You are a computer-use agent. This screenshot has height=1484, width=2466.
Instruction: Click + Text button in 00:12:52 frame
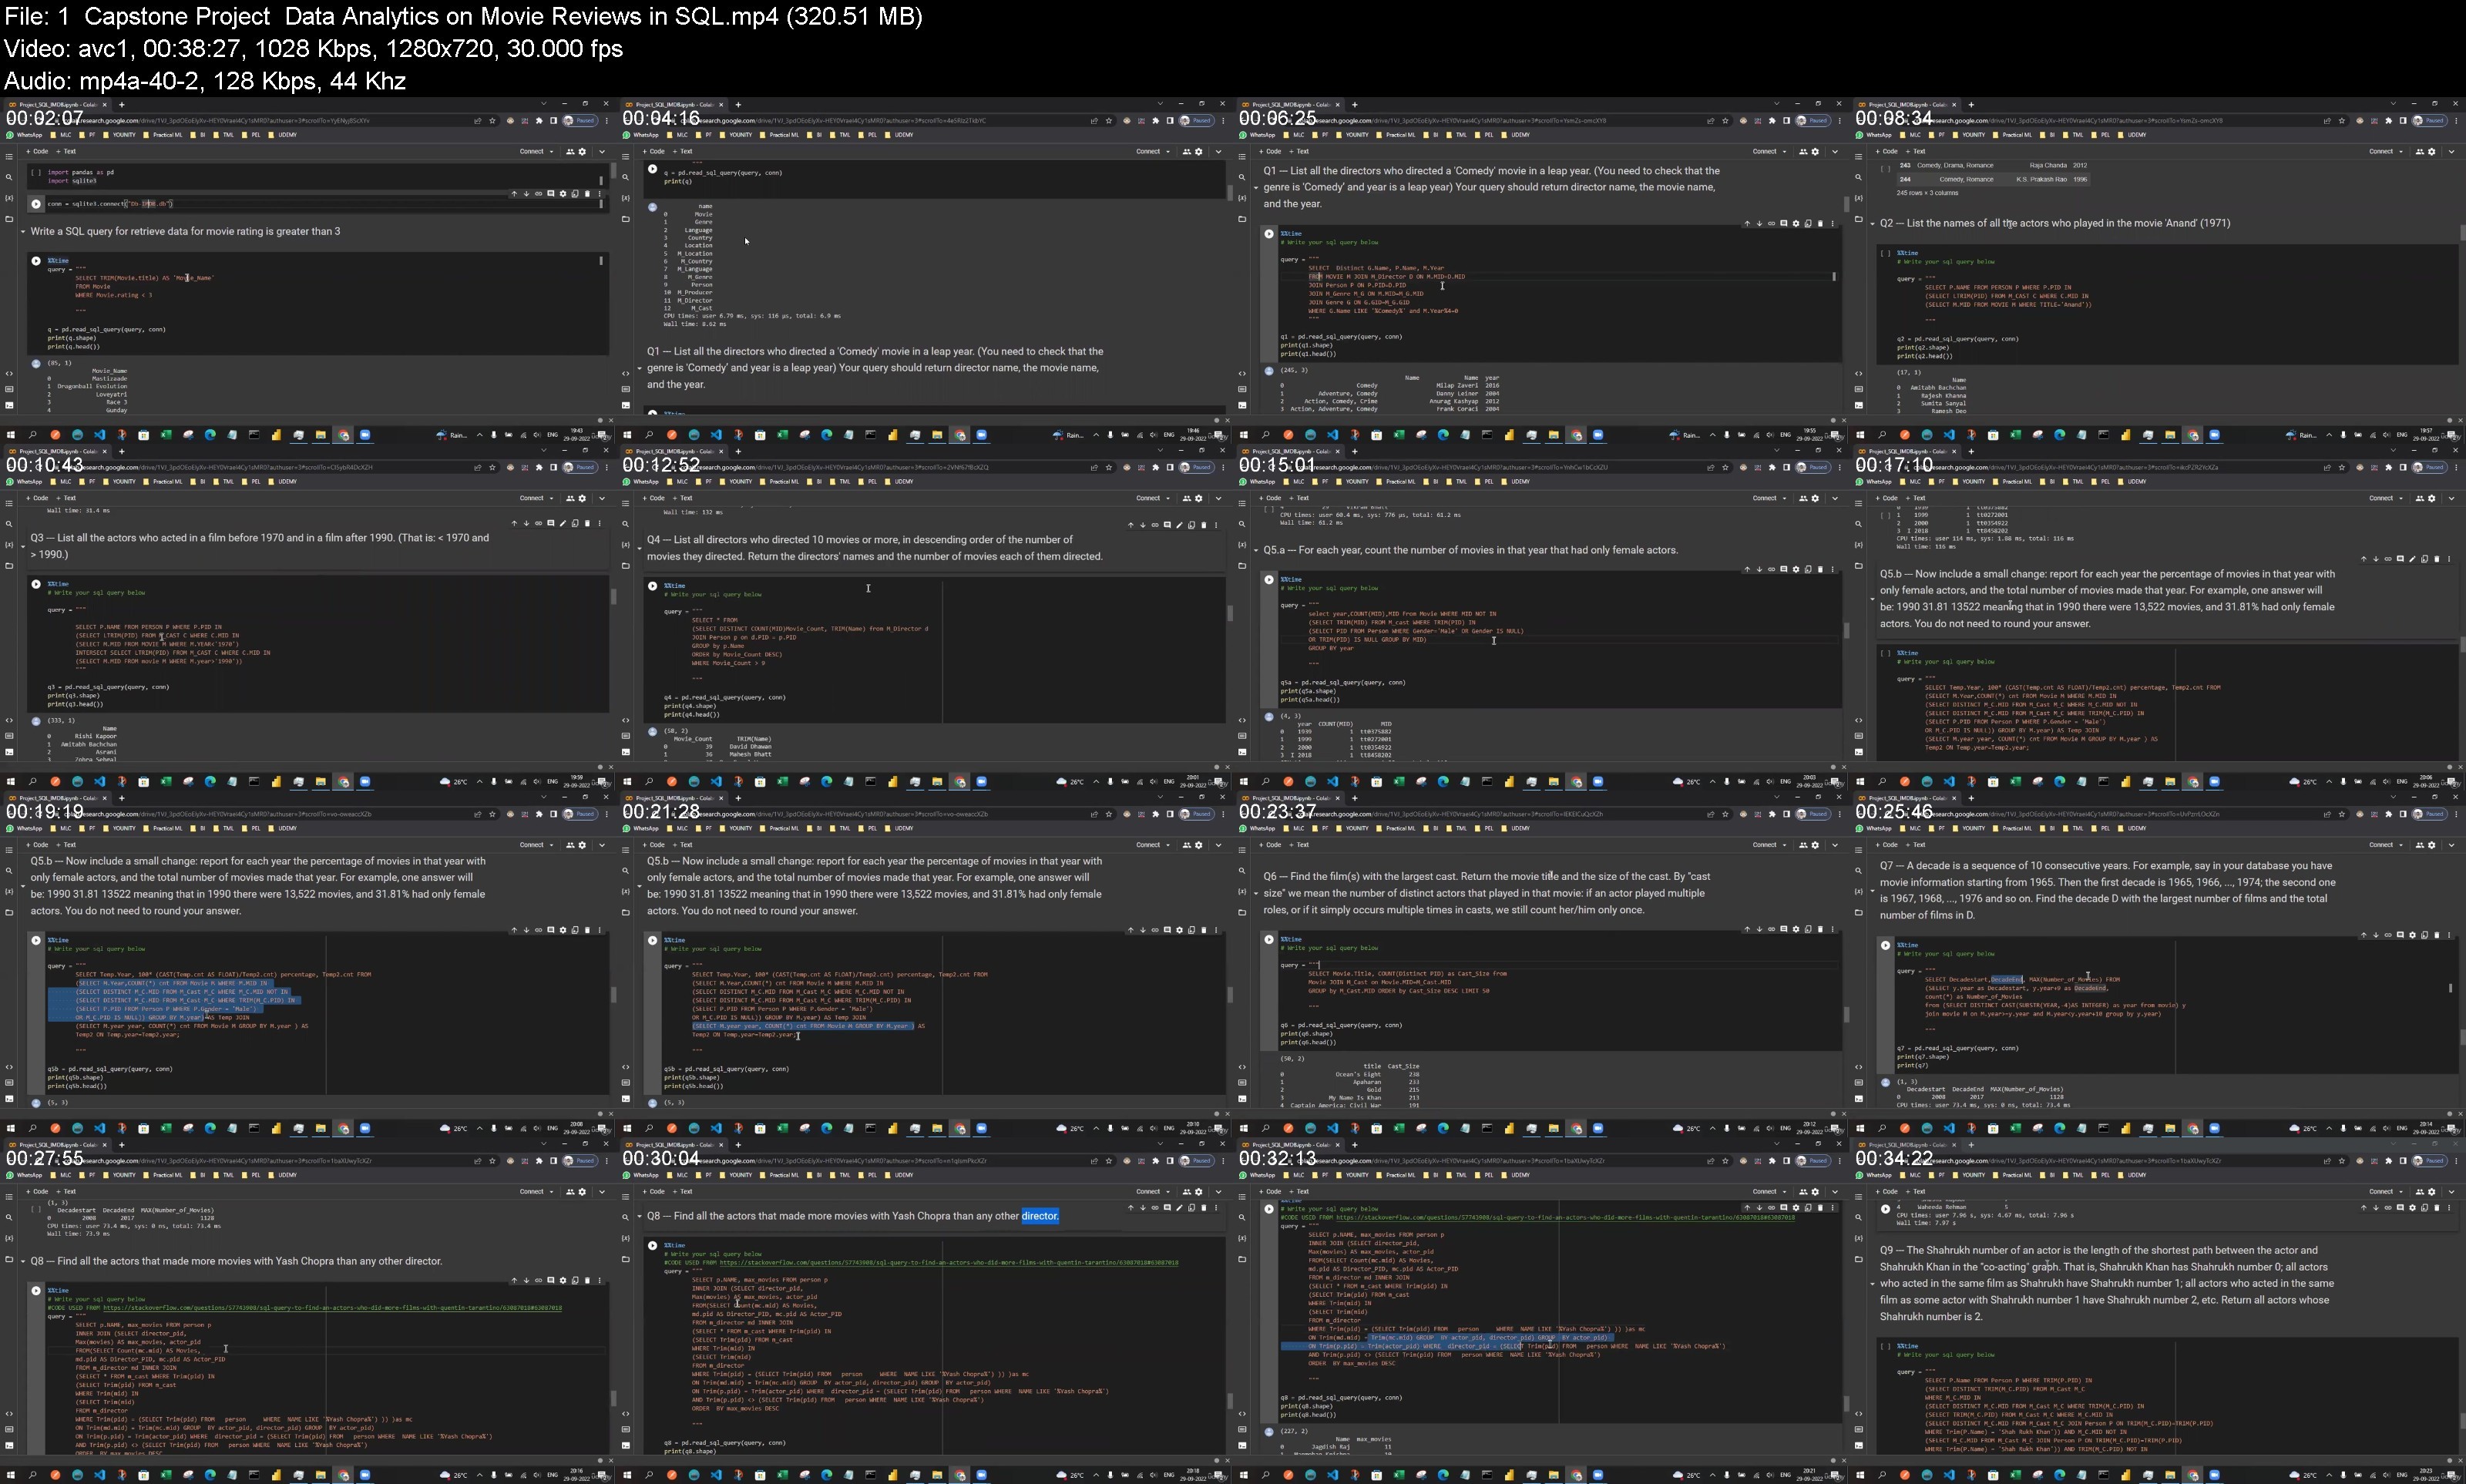pyautogui.click(x=683, y=499)
